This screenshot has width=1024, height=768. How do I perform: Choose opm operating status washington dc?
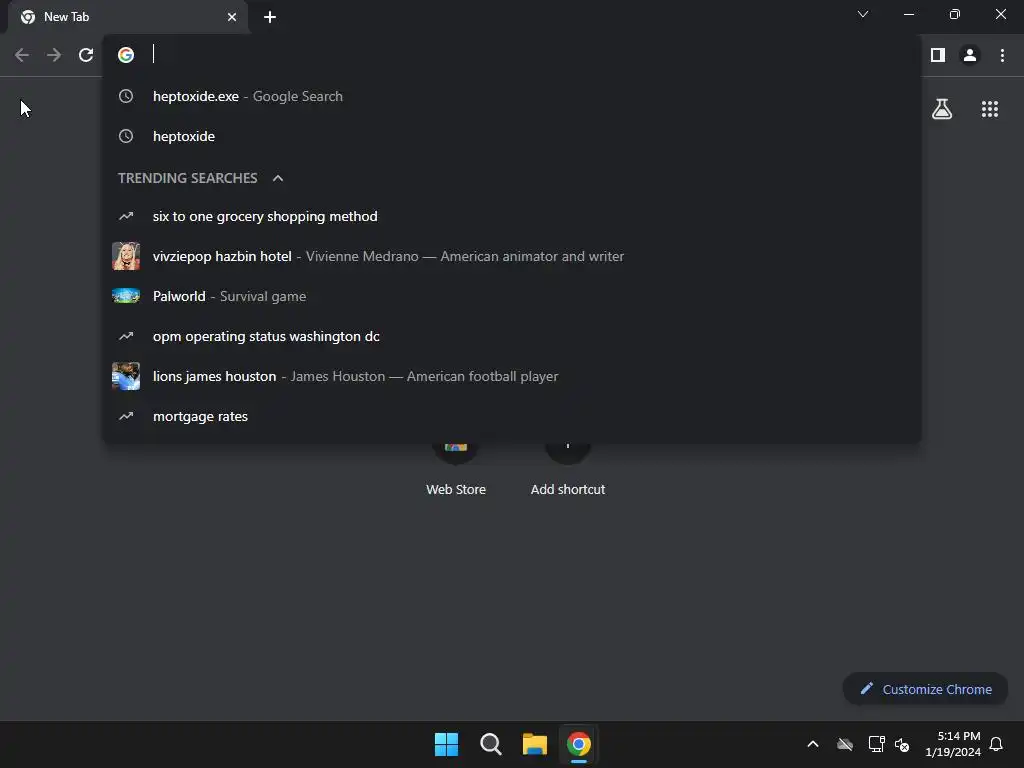tap(512, 336)
